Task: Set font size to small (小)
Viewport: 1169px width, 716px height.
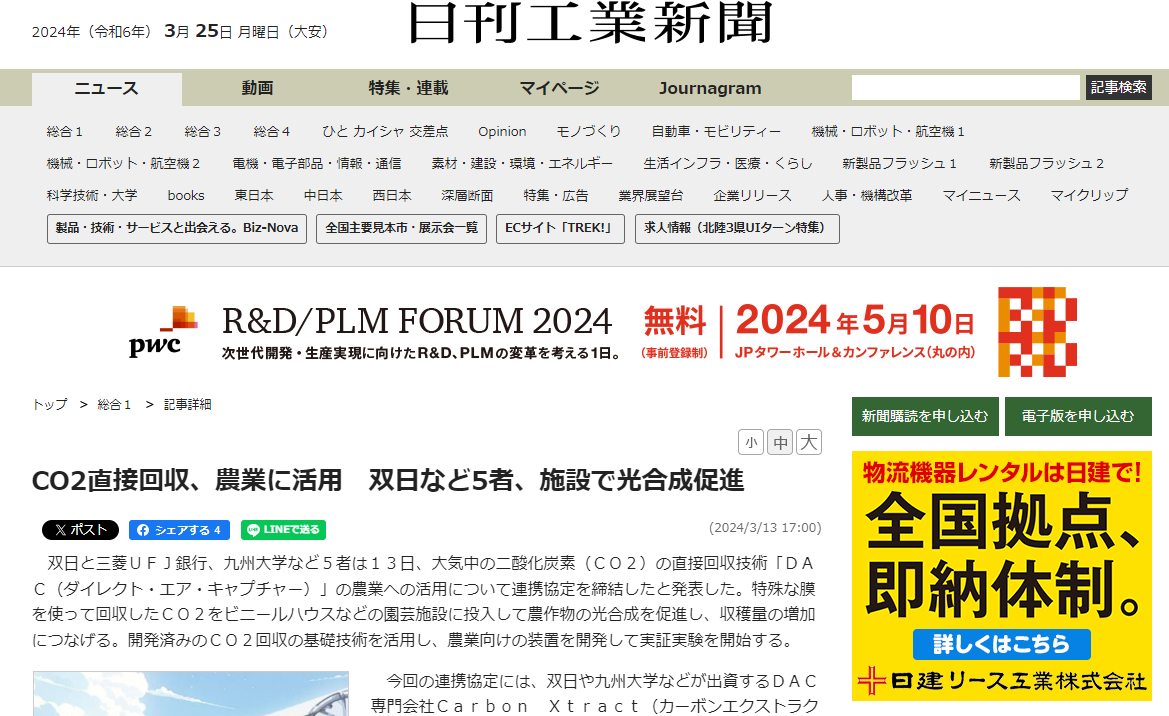Action: tap(750, 442)
